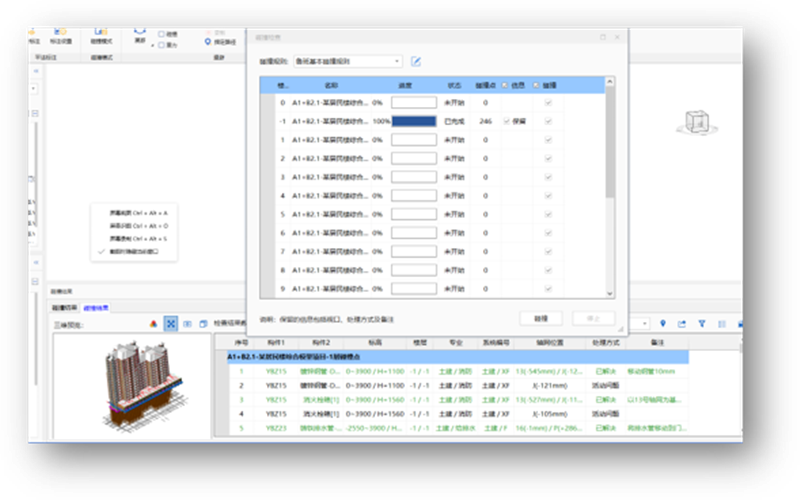Click the third preview toolbar icon beside zoom-fit
The height and width of the screenshot is (500, 800).
187,323
